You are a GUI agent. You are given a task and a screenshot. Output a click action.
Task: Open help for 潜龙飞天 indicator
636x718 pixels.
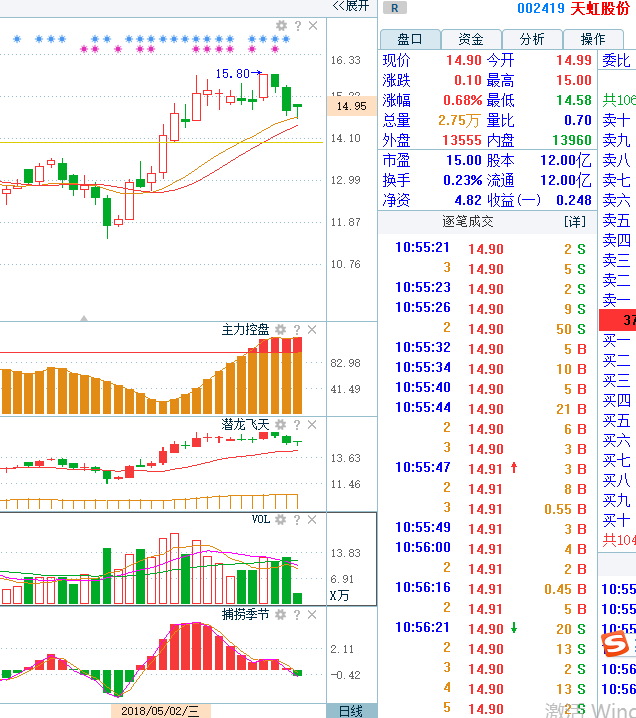point(297,424)
